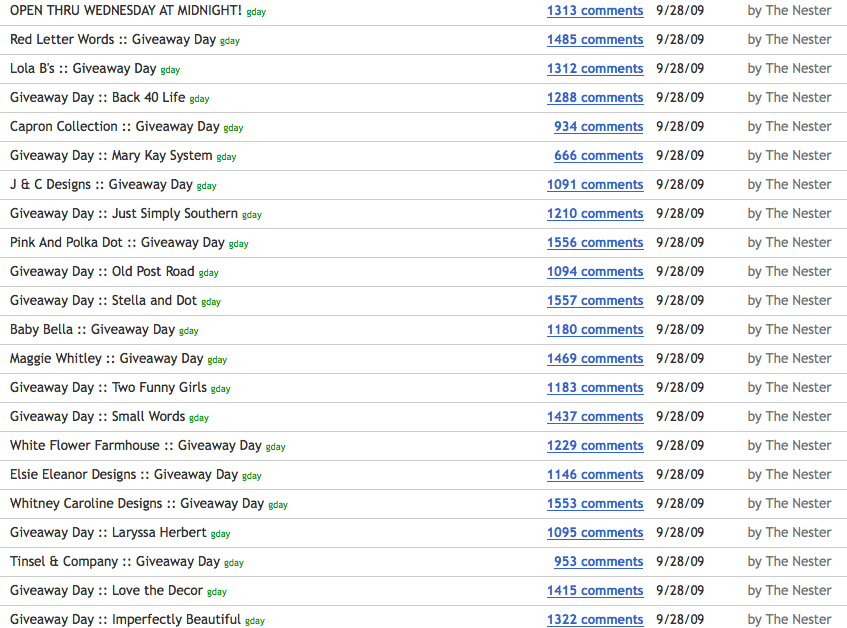The width and height of the screenshot is (847, 628).
Task: Click 9/28/09 date in Old Post Road row
Action: pos(680,272)
